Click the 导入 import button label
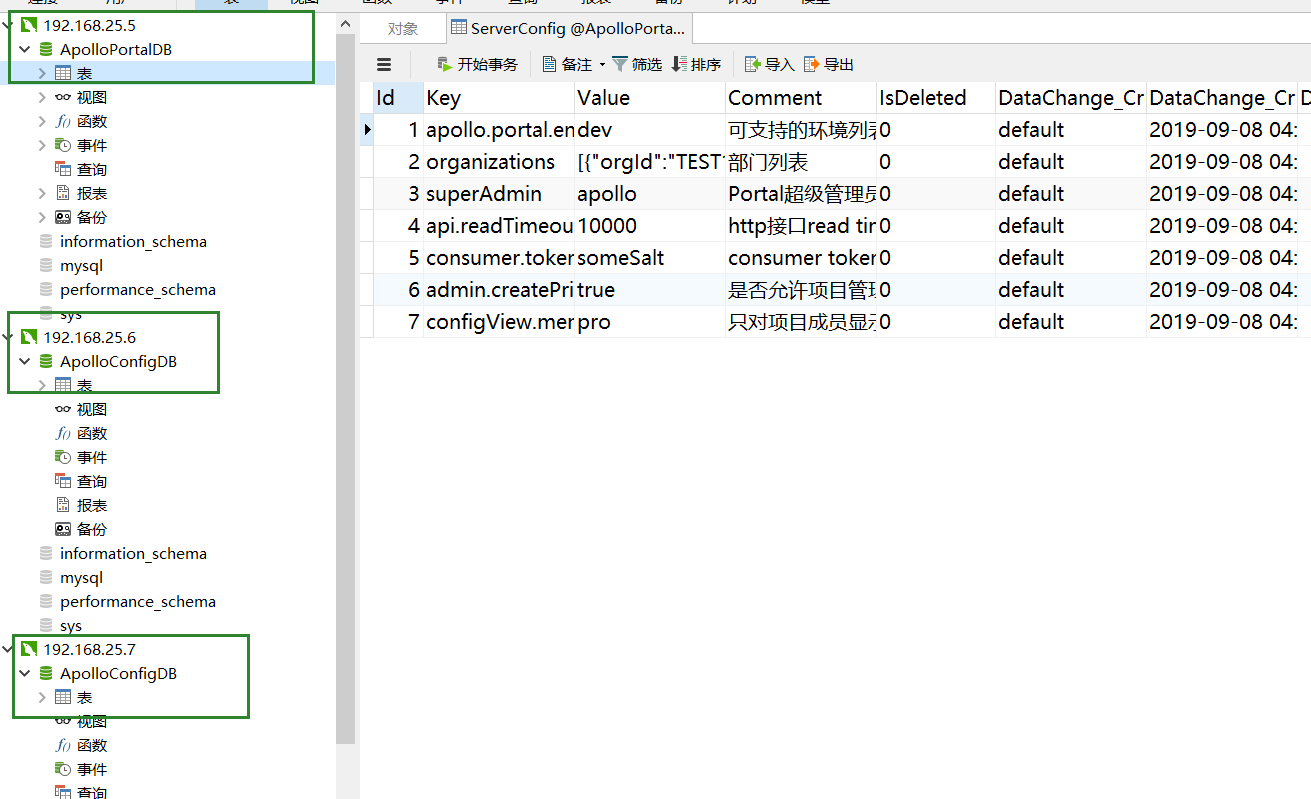Viewport: 1311px width, 799px height. 780,64
